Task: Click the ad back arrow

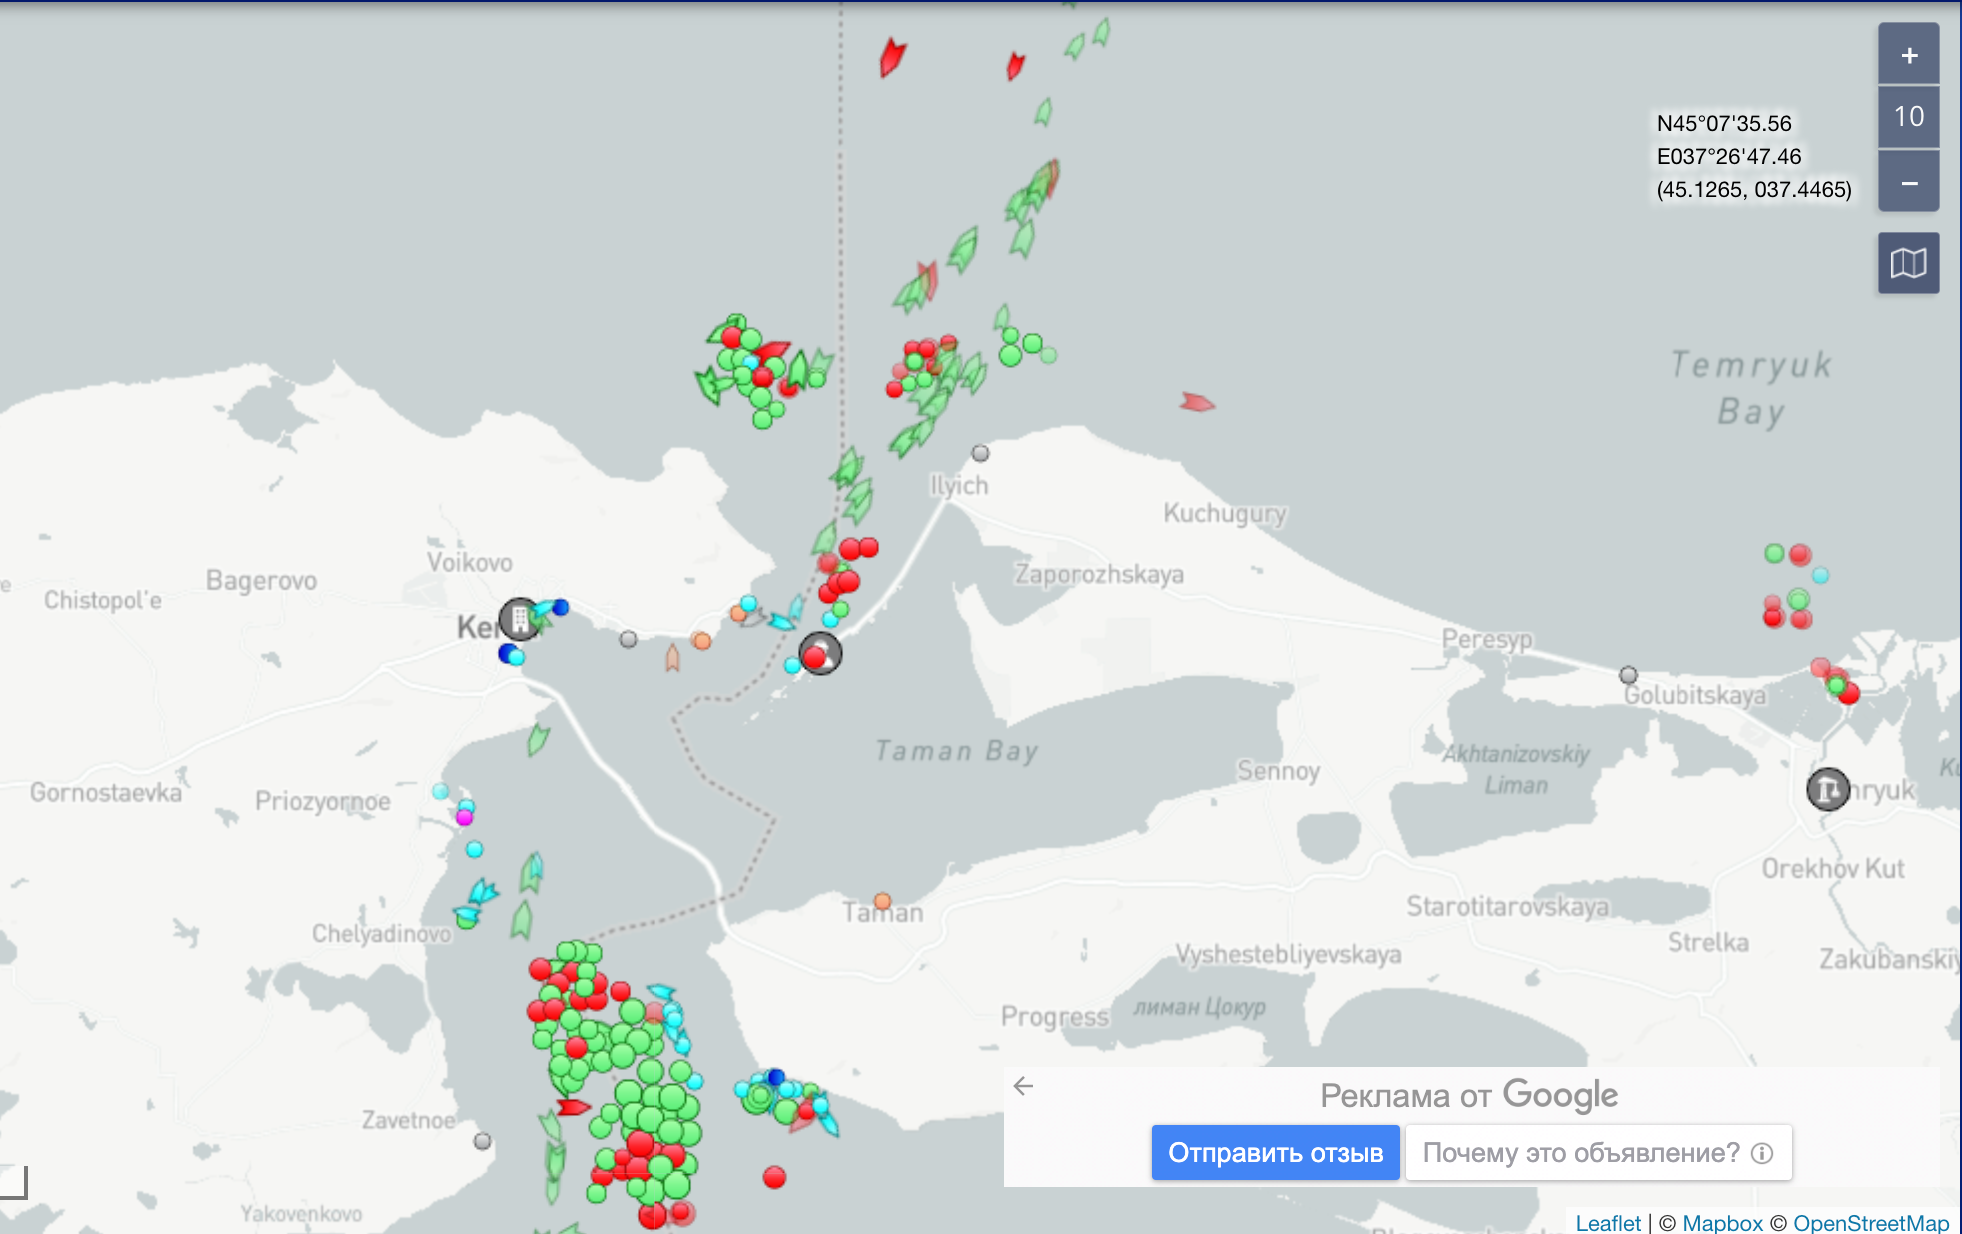Action: click(x=1023, y=1086)
